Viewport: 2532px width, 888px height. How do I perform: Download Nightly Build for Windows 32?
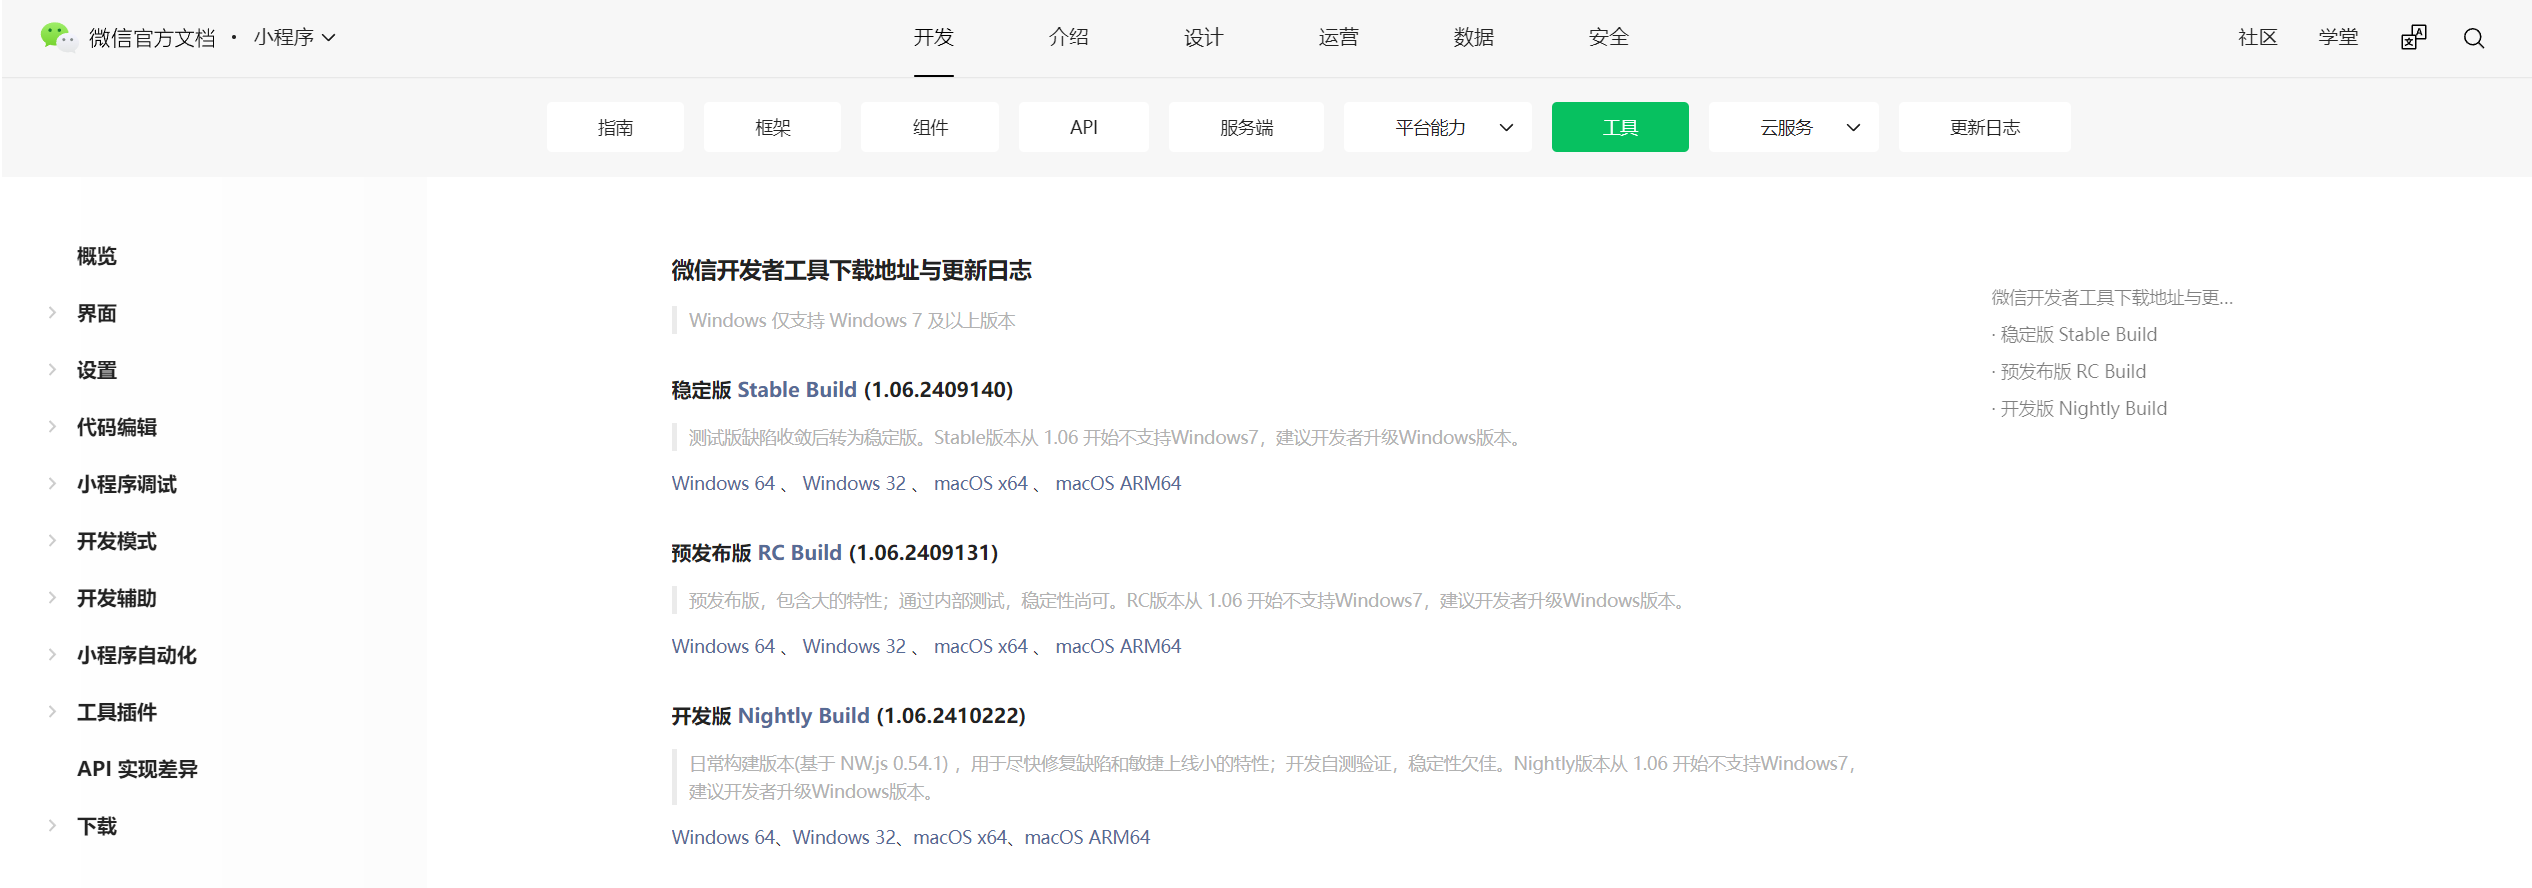[844, 837]
